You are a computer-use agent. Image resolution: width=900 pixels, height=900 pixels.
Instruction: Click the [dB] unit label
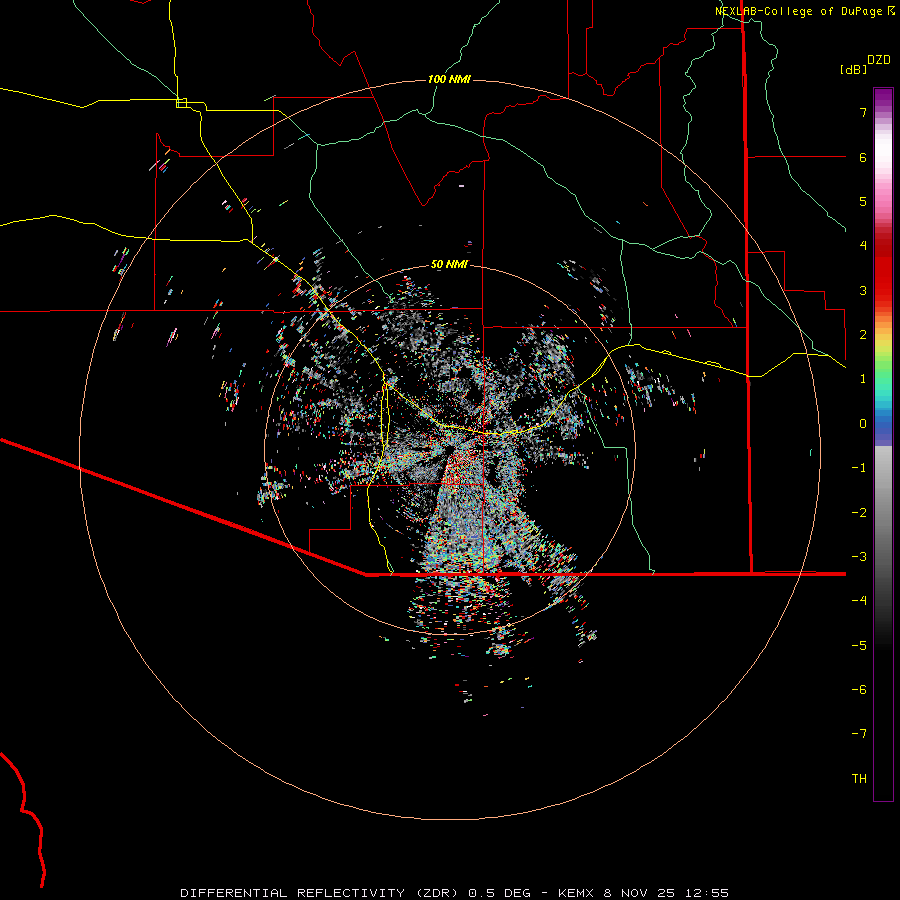tap(853, 69)
